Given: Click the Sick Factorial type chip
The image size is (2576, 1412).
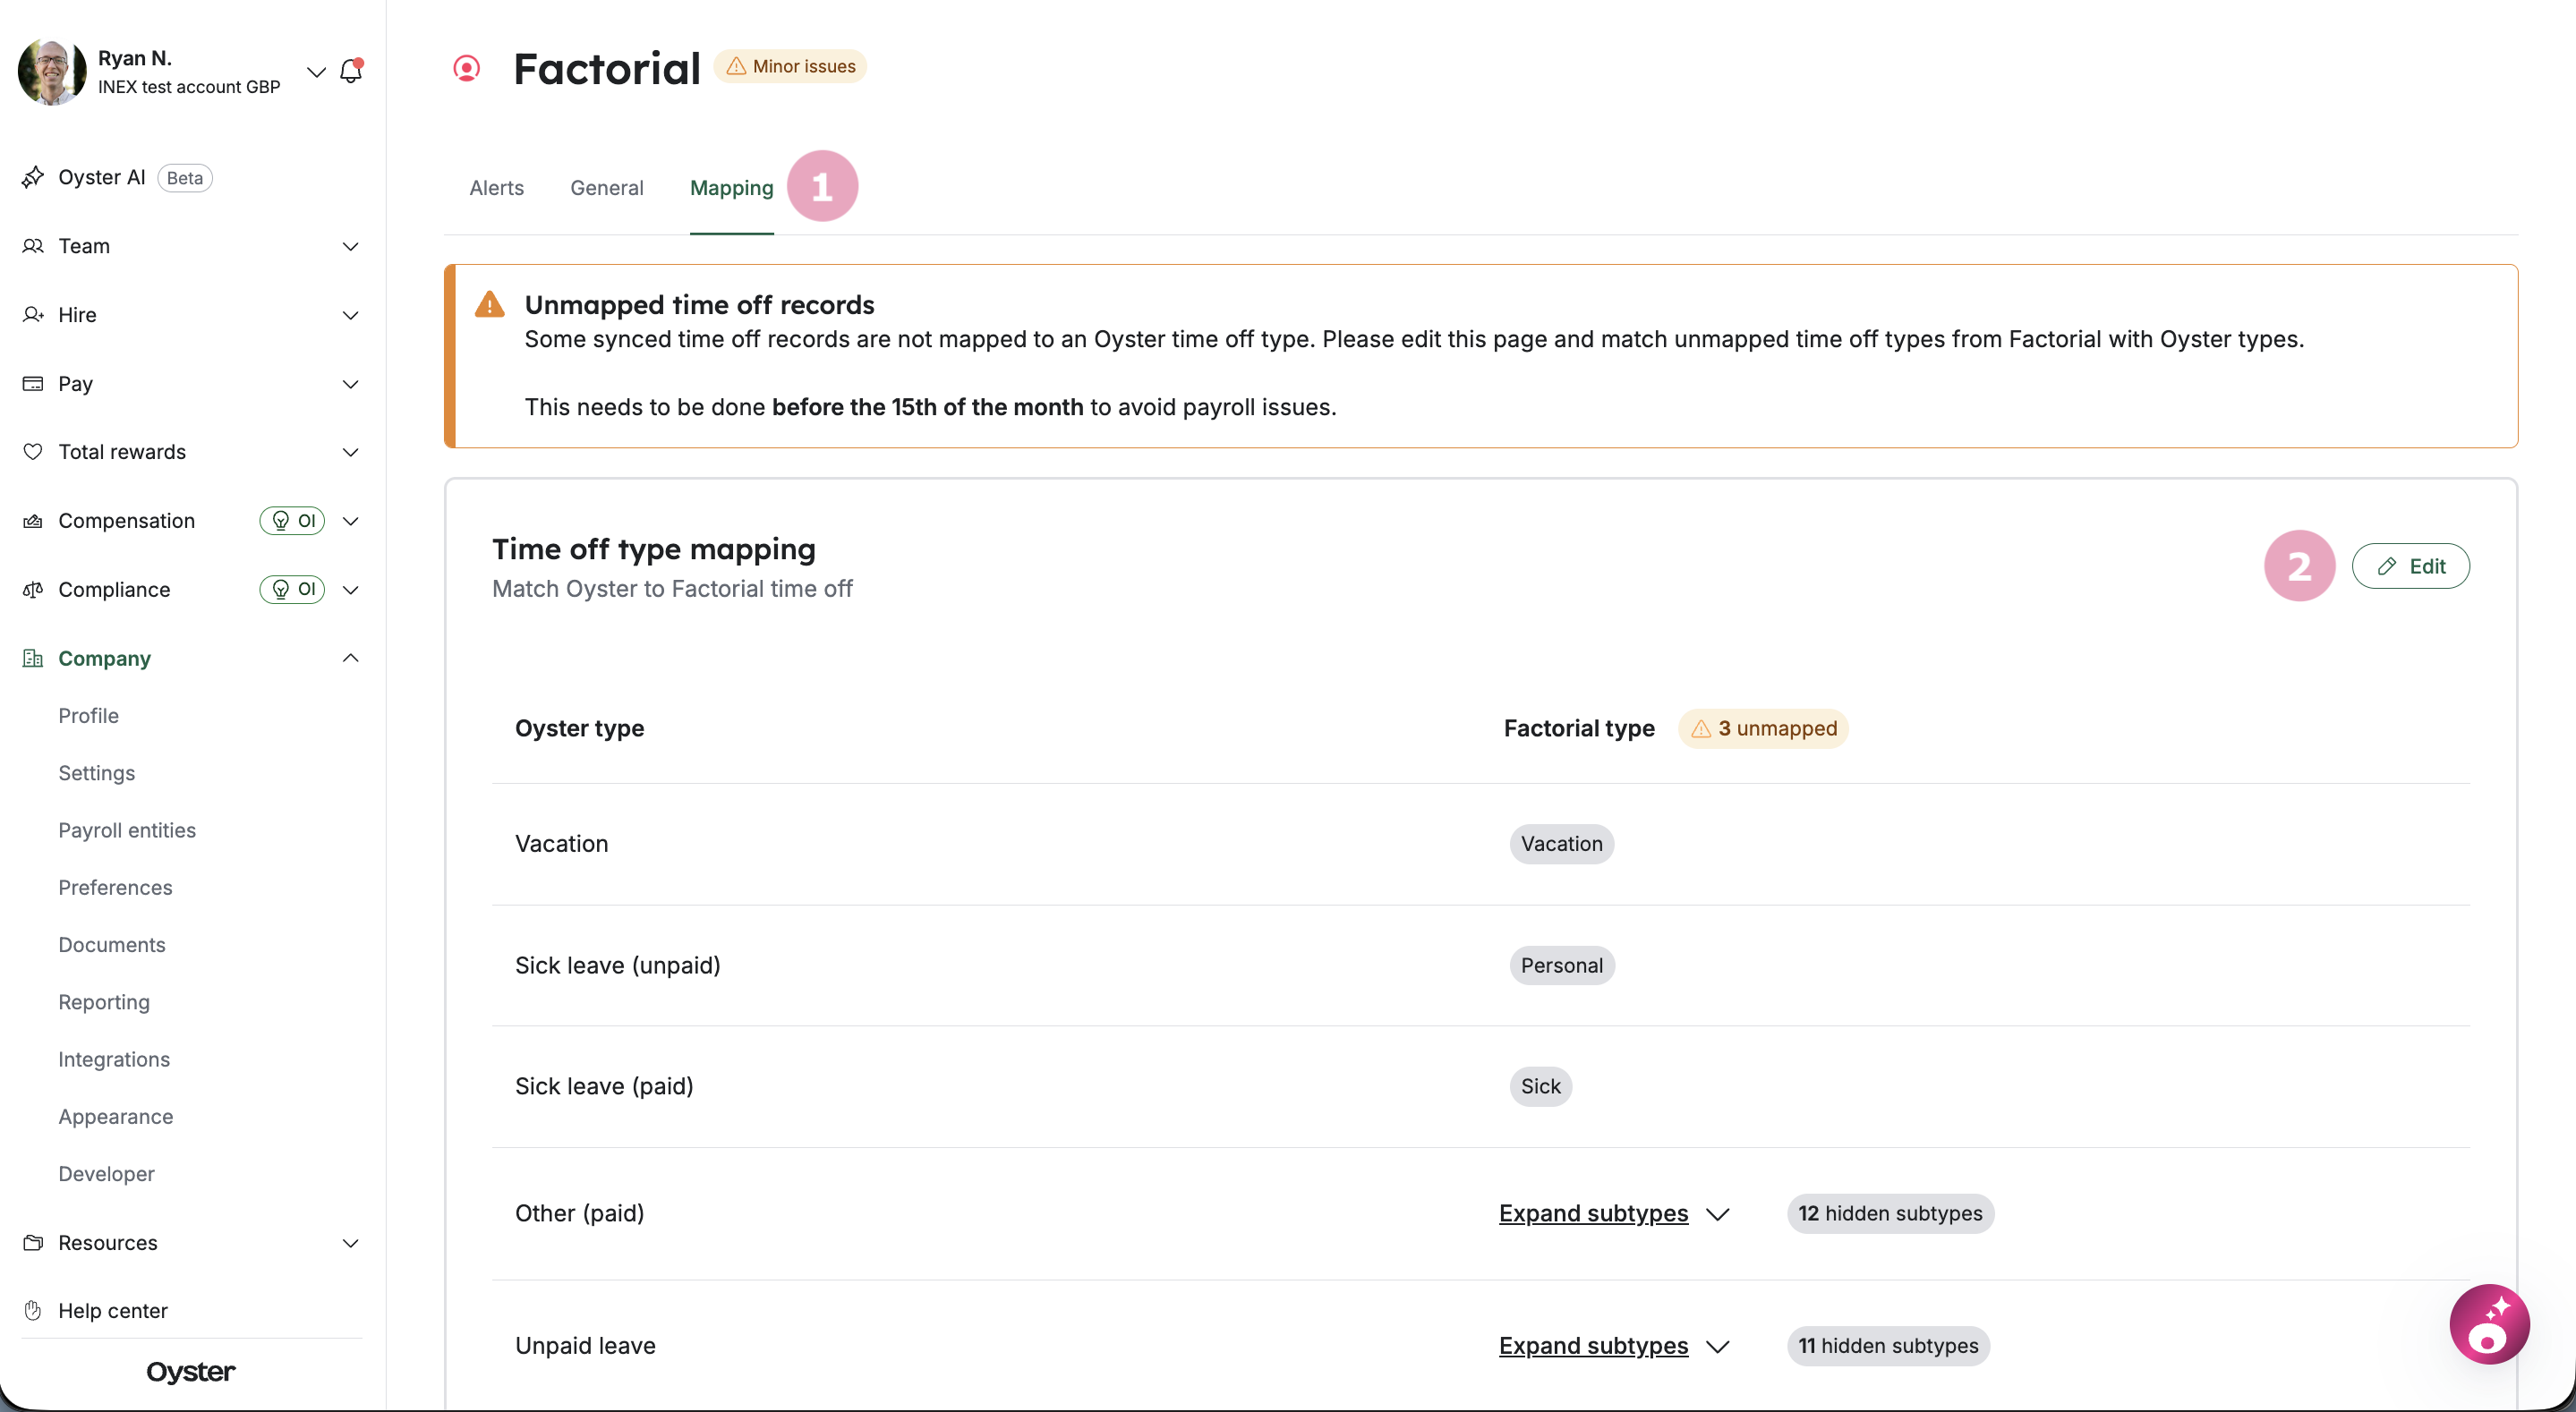Looking at the screenshot, I should point(1541,1086).
